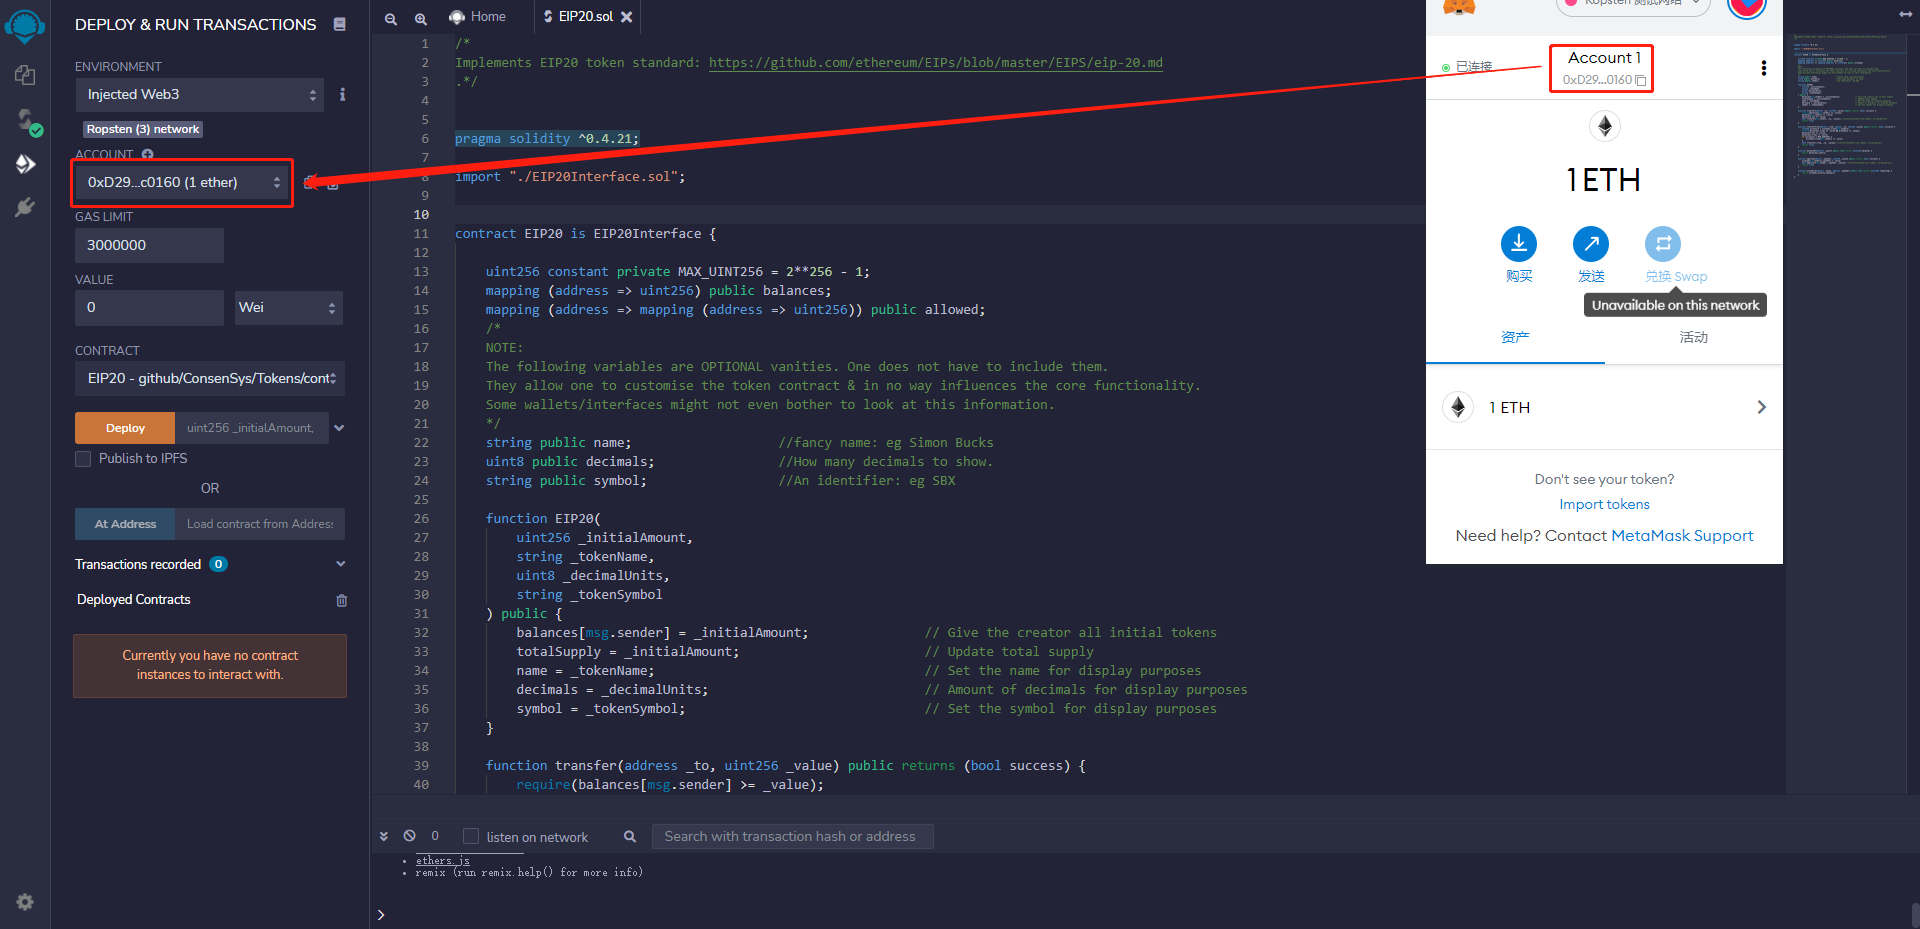Click the orange Deploy button

[125, 428]
